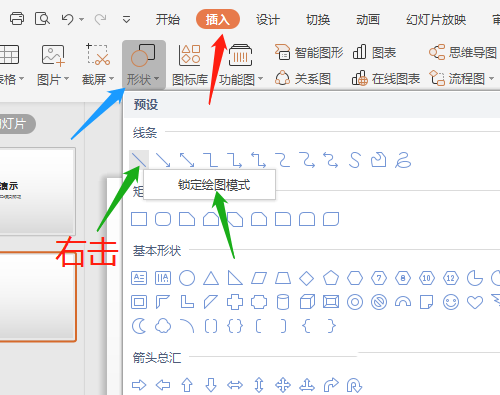Click the redo arrow icon
Image resolution: width=500 pixels, height=395 pixels.
pos(100,19)
